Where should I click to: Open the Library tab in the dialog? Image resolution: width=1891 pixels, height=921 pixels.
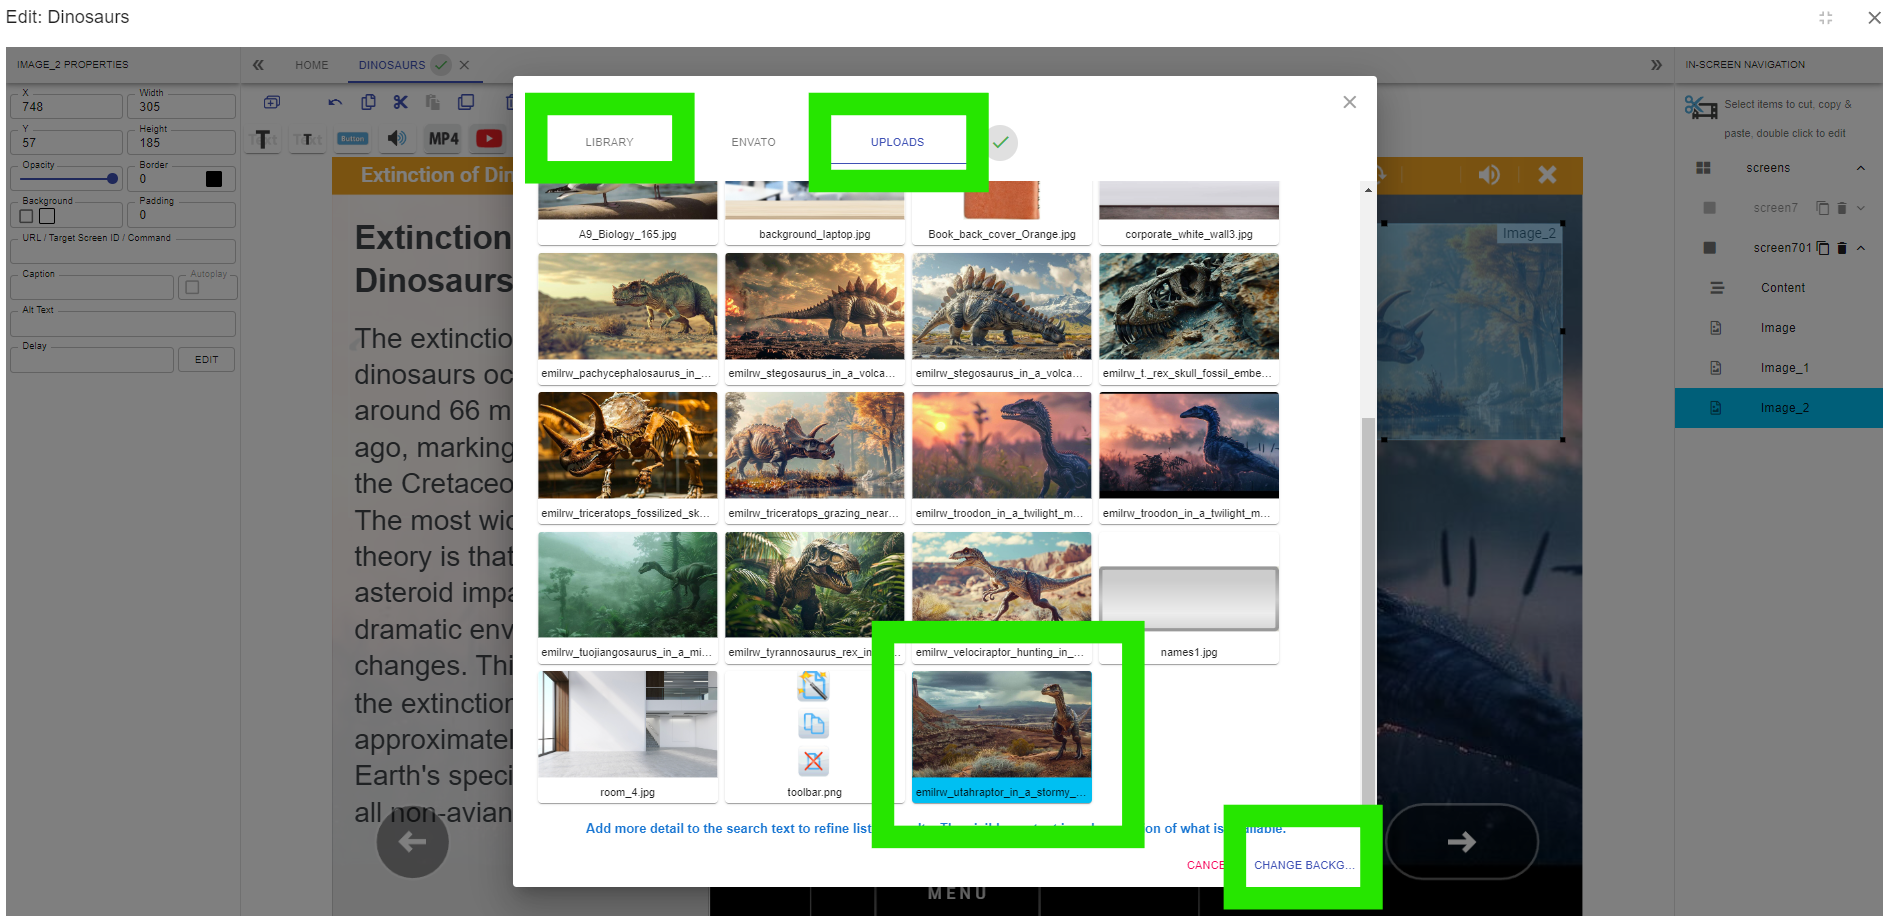coord(609,142)
